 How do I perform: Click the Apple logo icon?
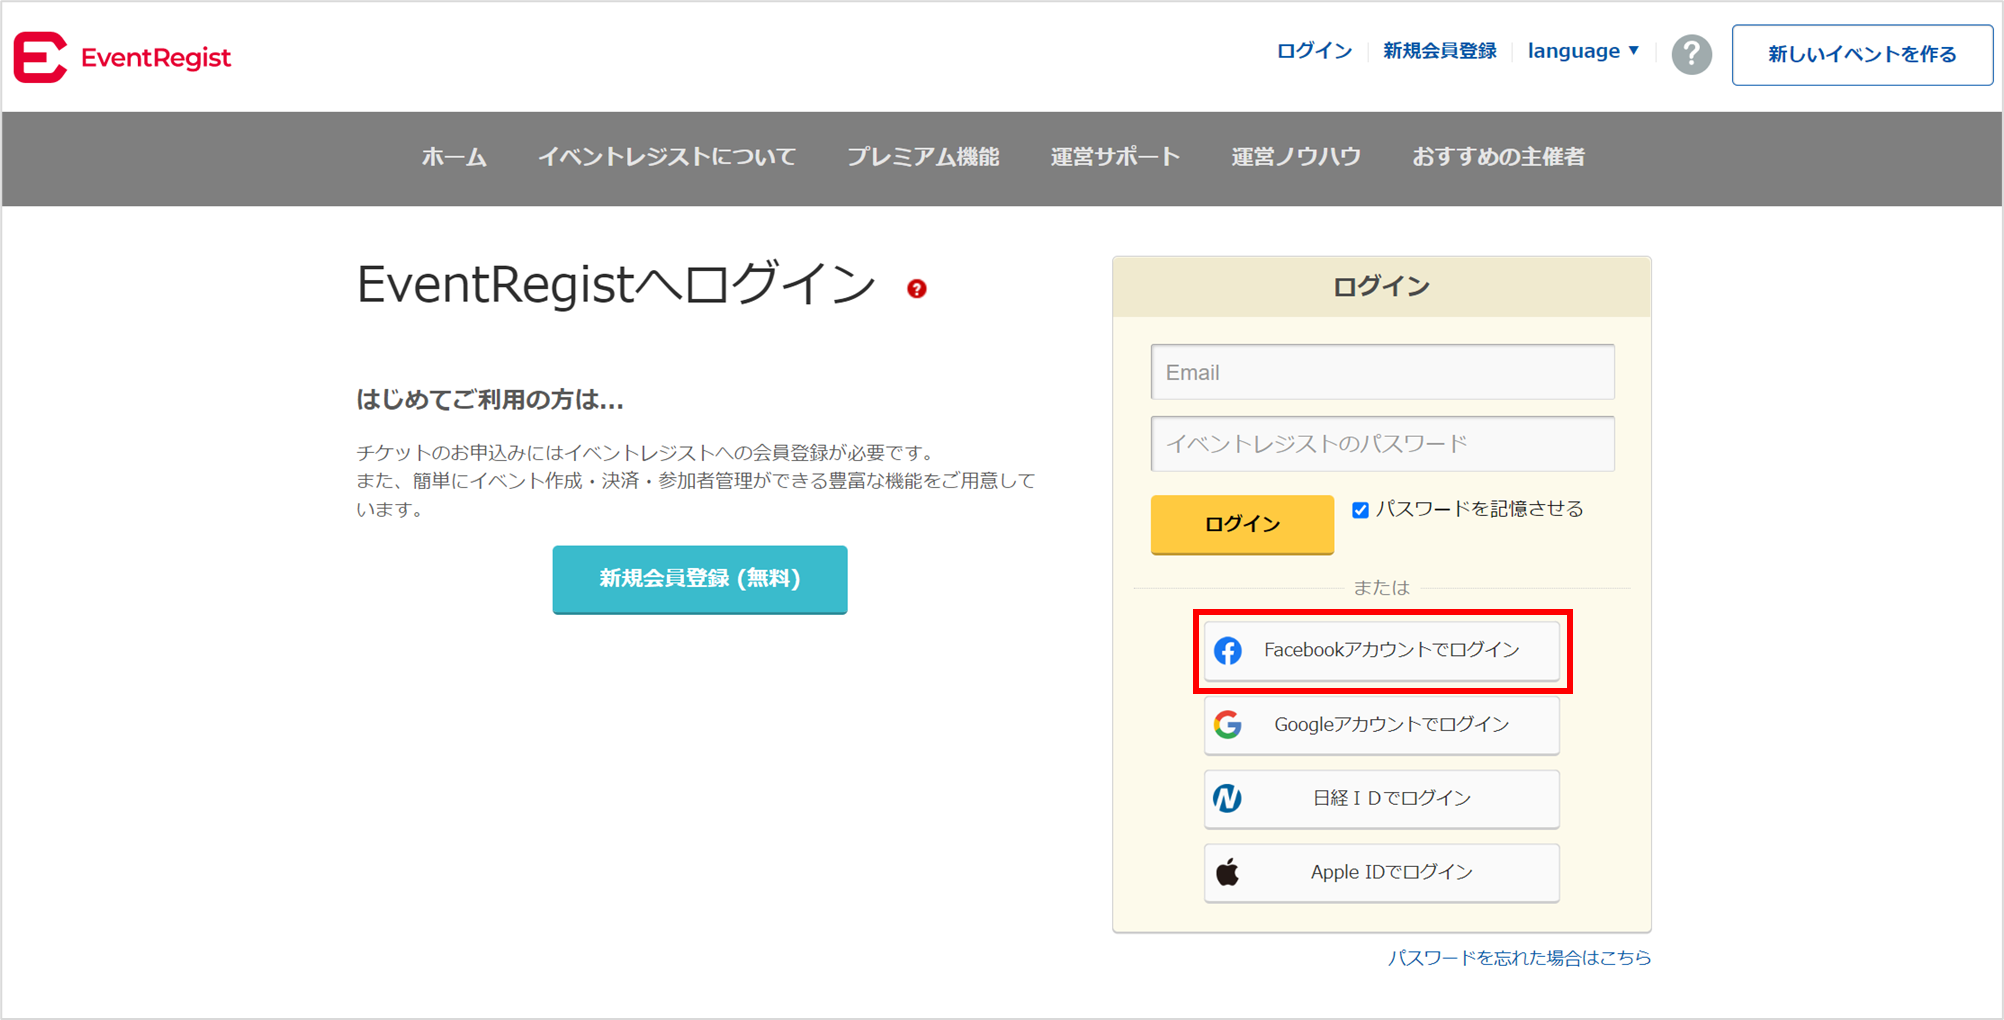1228,872
